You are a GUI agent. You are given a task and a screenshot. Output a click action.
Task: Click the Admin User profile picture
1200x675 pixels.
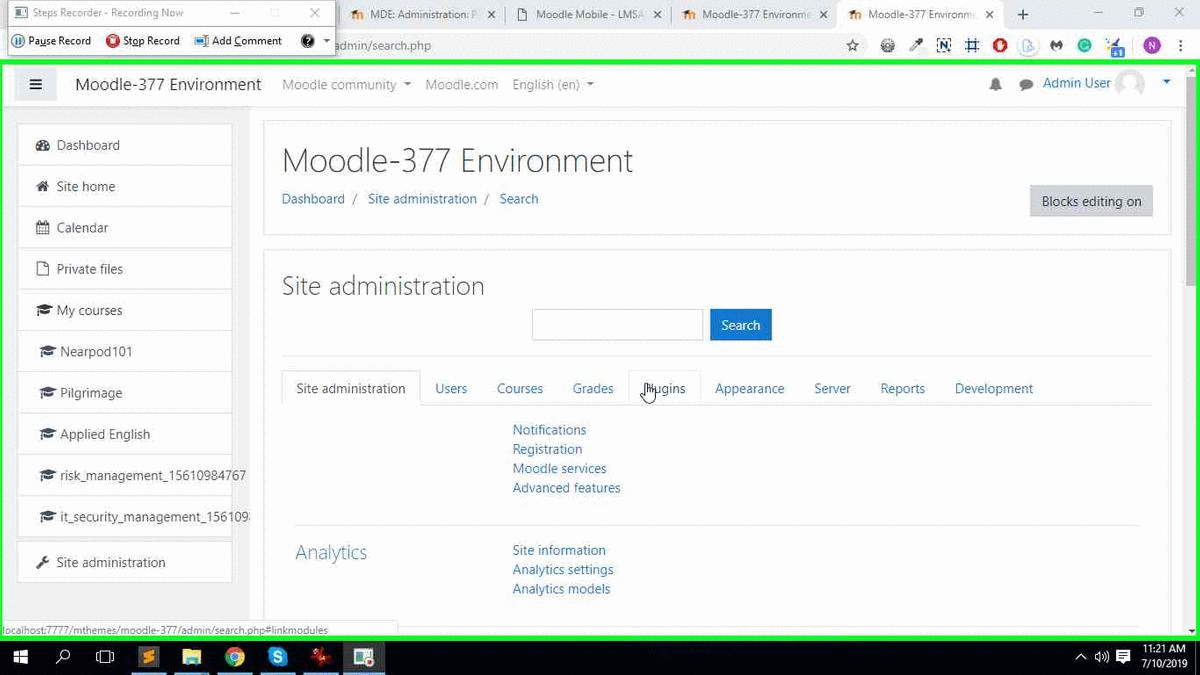1130,84
